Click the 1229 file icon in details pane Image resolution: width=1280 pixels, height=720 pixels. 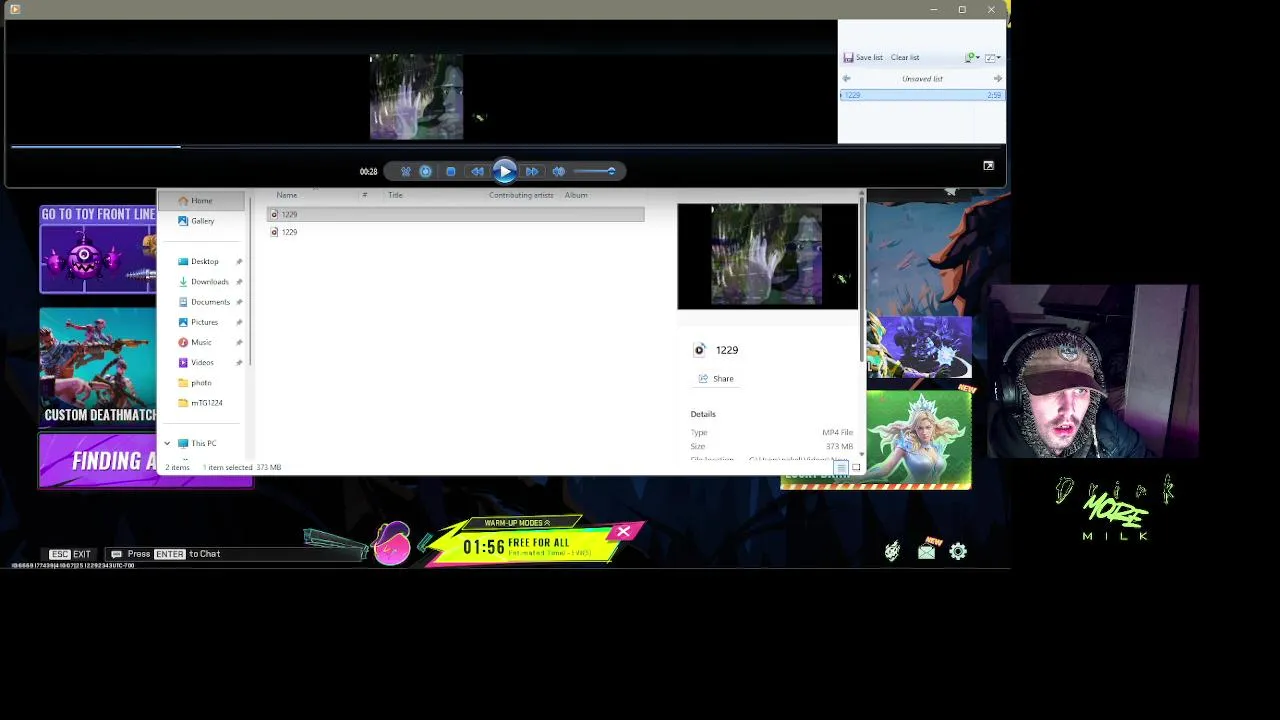[x=699, y=350]
